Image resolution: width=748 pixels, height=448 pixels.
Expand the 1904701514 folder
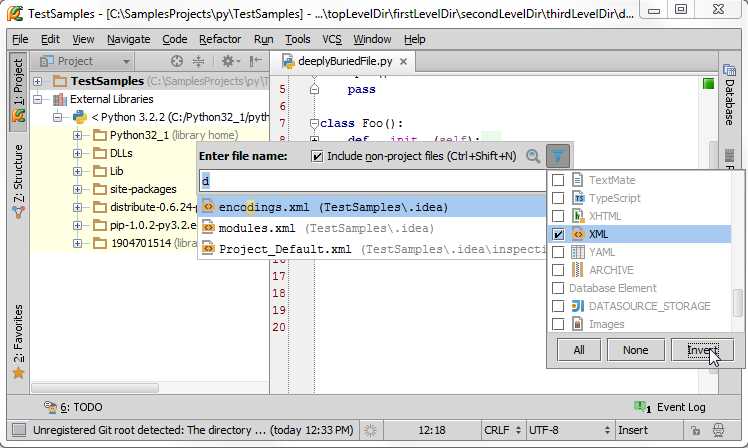77,243
